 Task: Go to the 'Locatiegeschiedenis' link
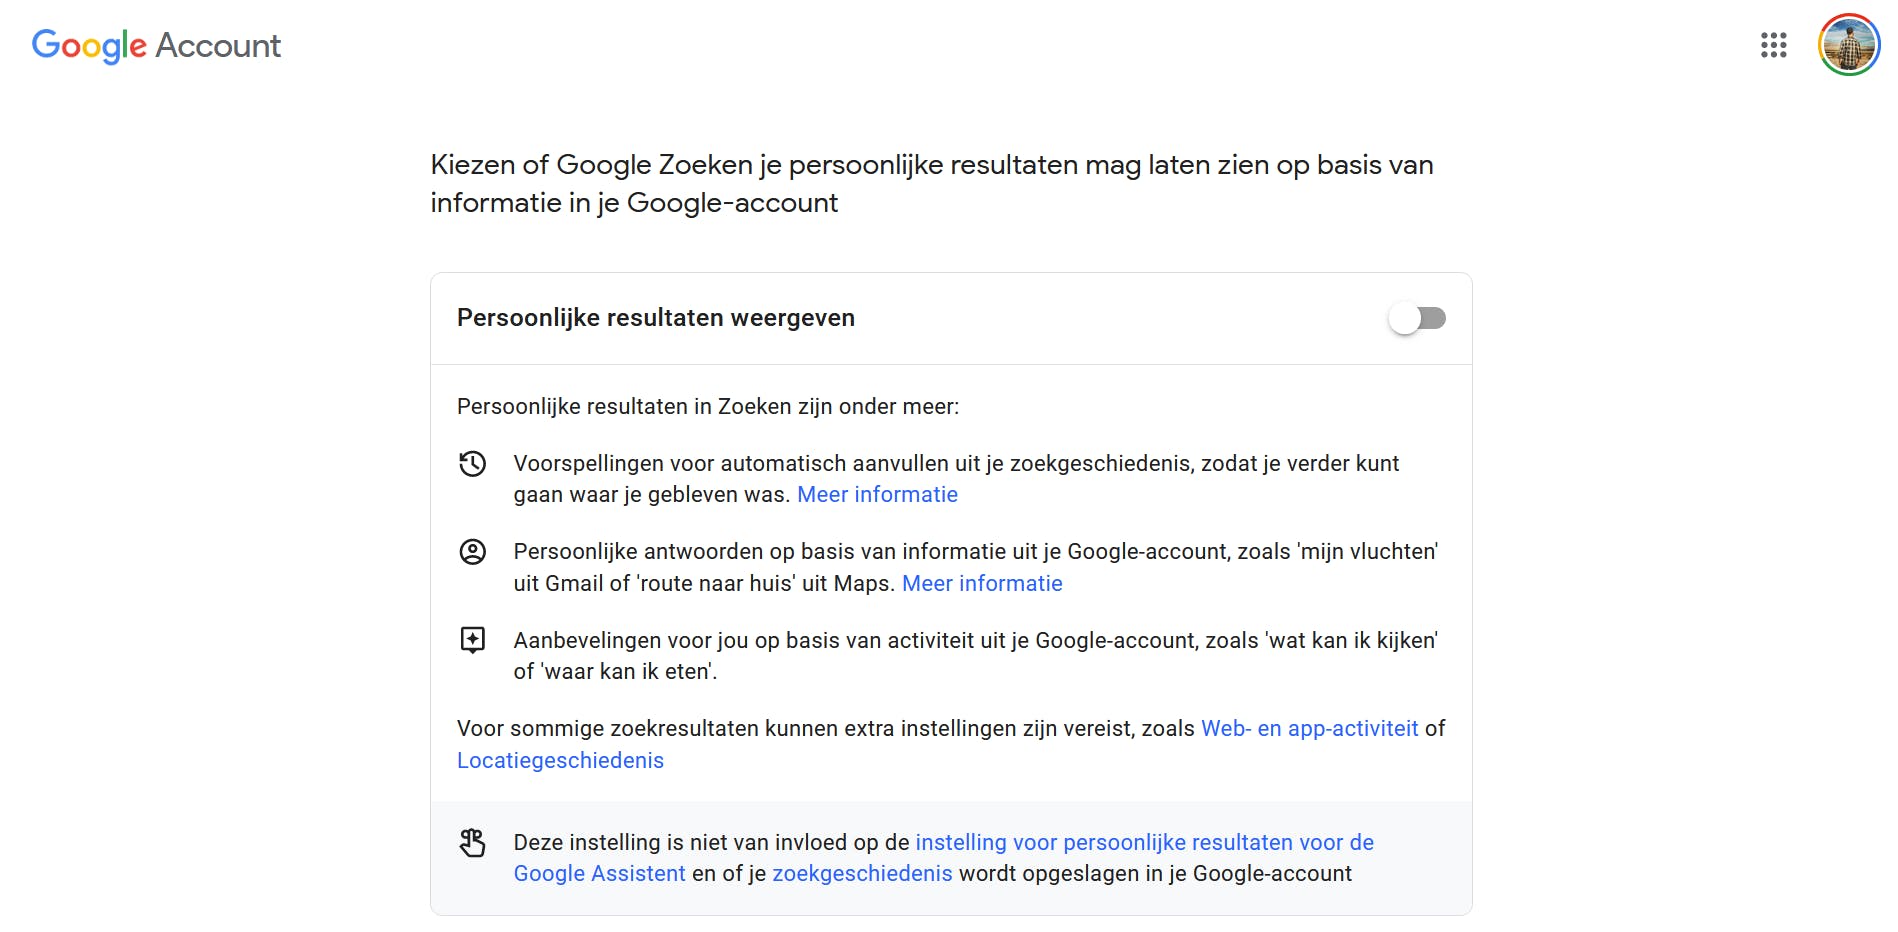pos(560,761)
